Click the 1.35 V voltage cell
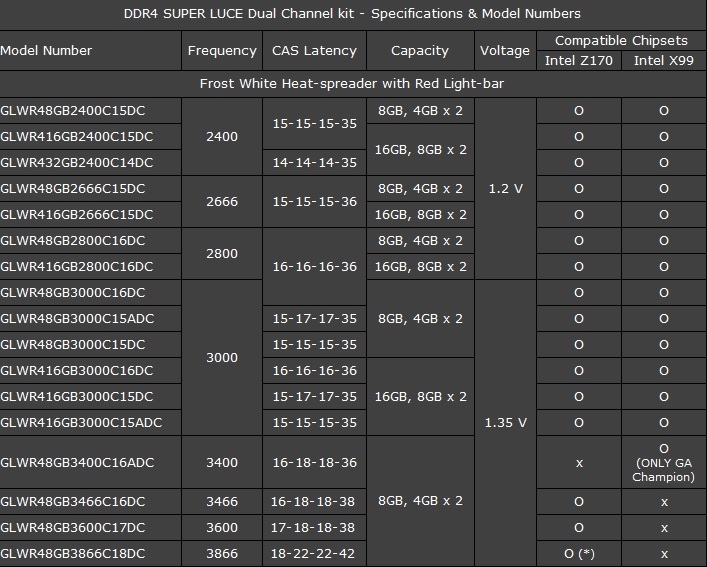The width and height of the screenshot is (707, 567). [505, 423]
